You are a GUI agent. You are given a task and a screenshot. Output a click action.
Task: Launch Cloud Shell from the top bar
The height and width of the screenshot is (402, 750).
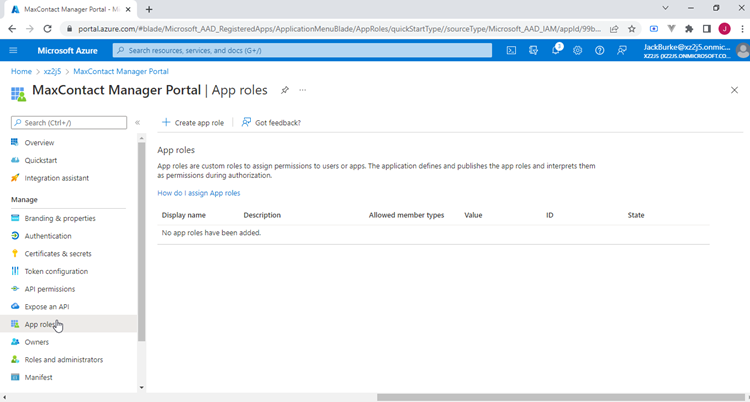(511, 50)
